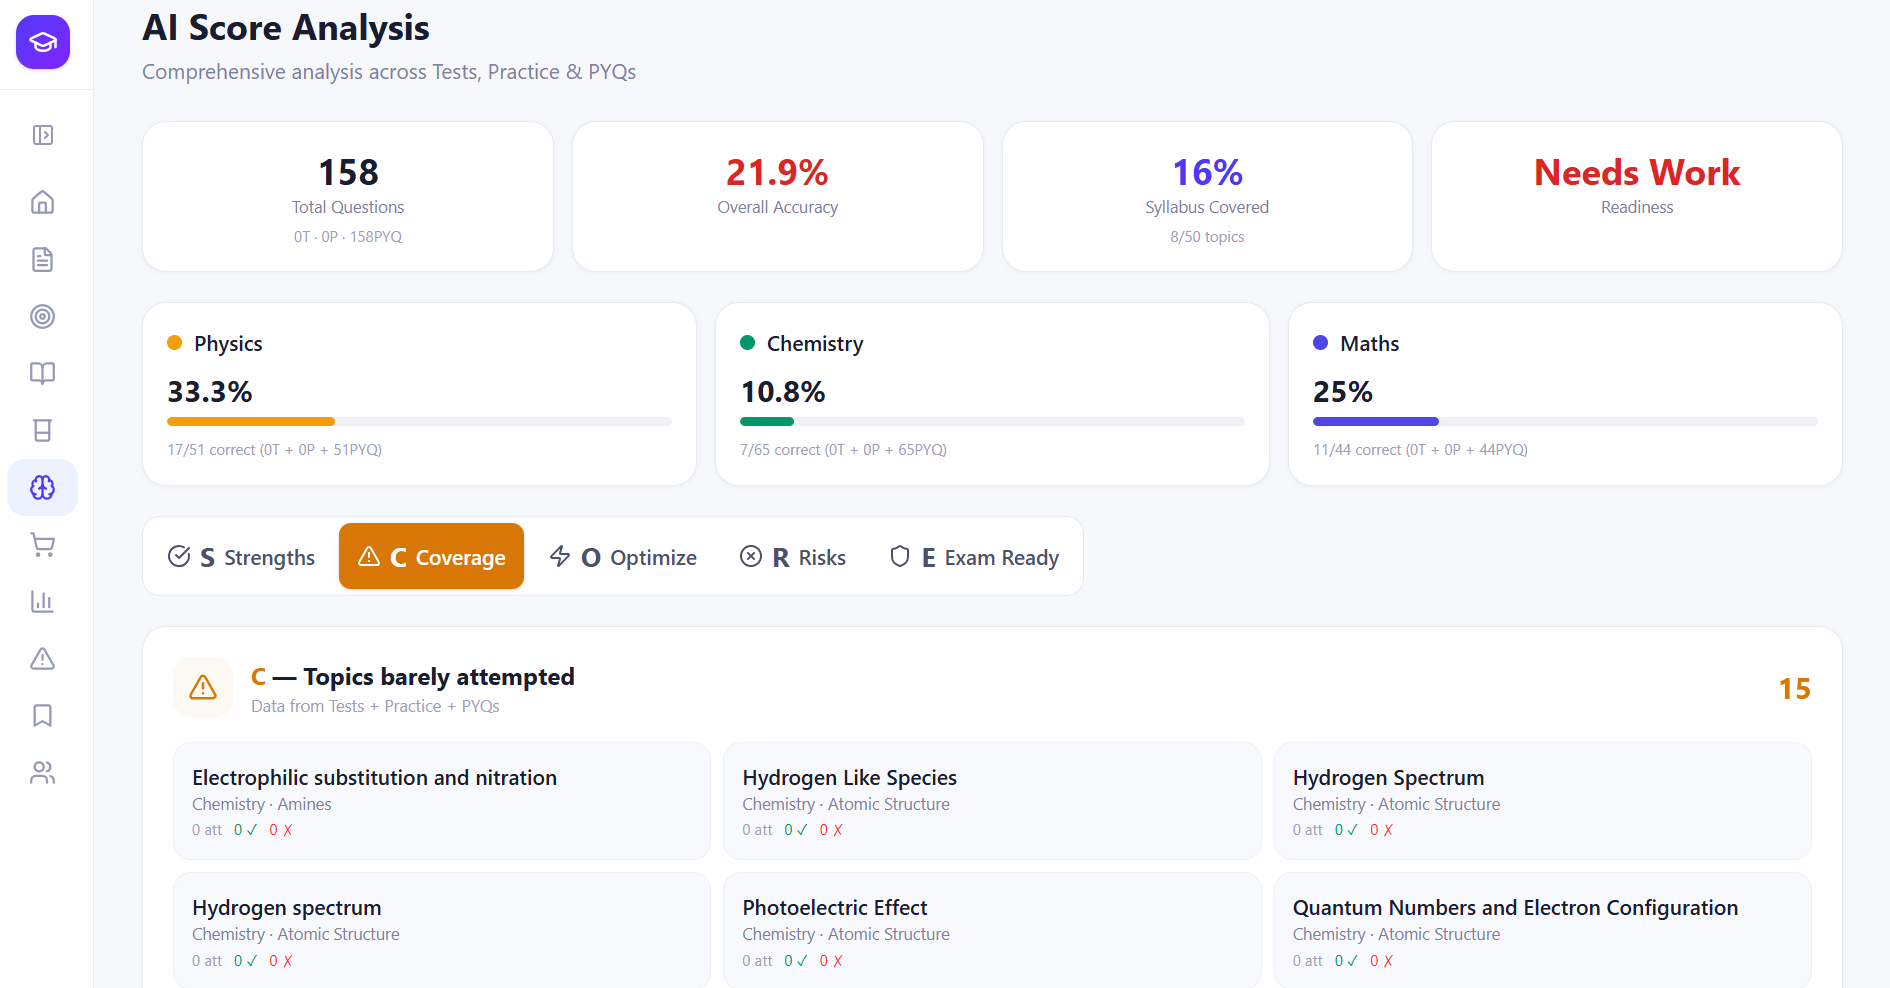
Task: Open the users icon in the sidebar
Action: point(43,773)
